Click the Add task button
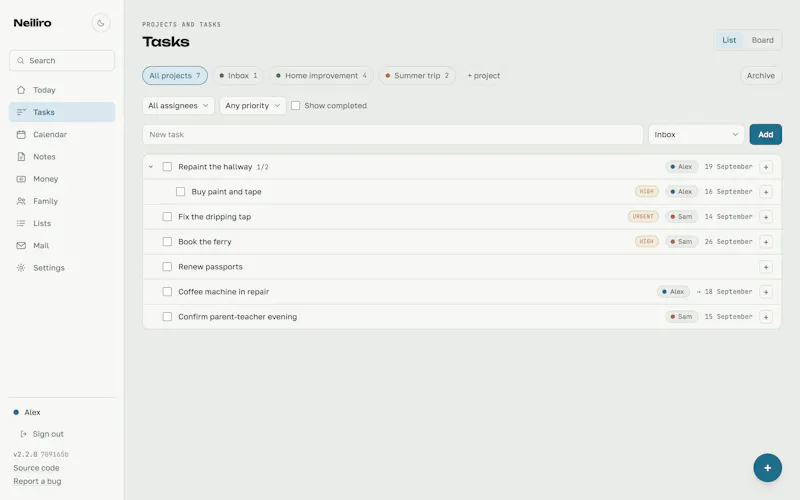 click(765, 135)
